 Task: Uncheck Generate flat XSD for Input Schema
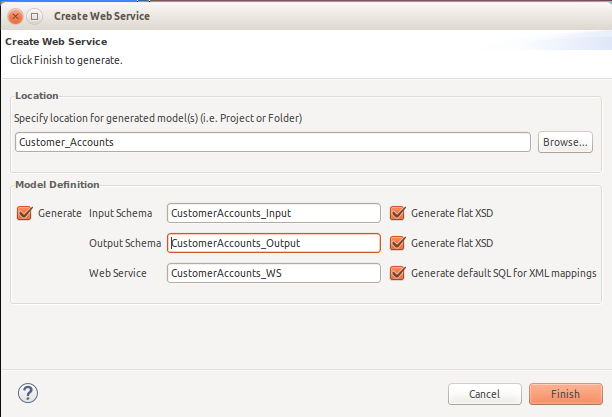pyautogui.click(x=398, y=213)
